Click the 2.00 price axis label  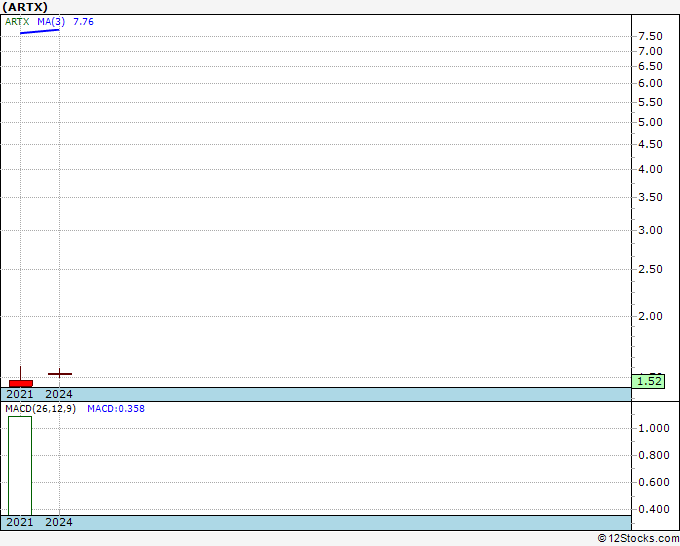coord(651,316)
